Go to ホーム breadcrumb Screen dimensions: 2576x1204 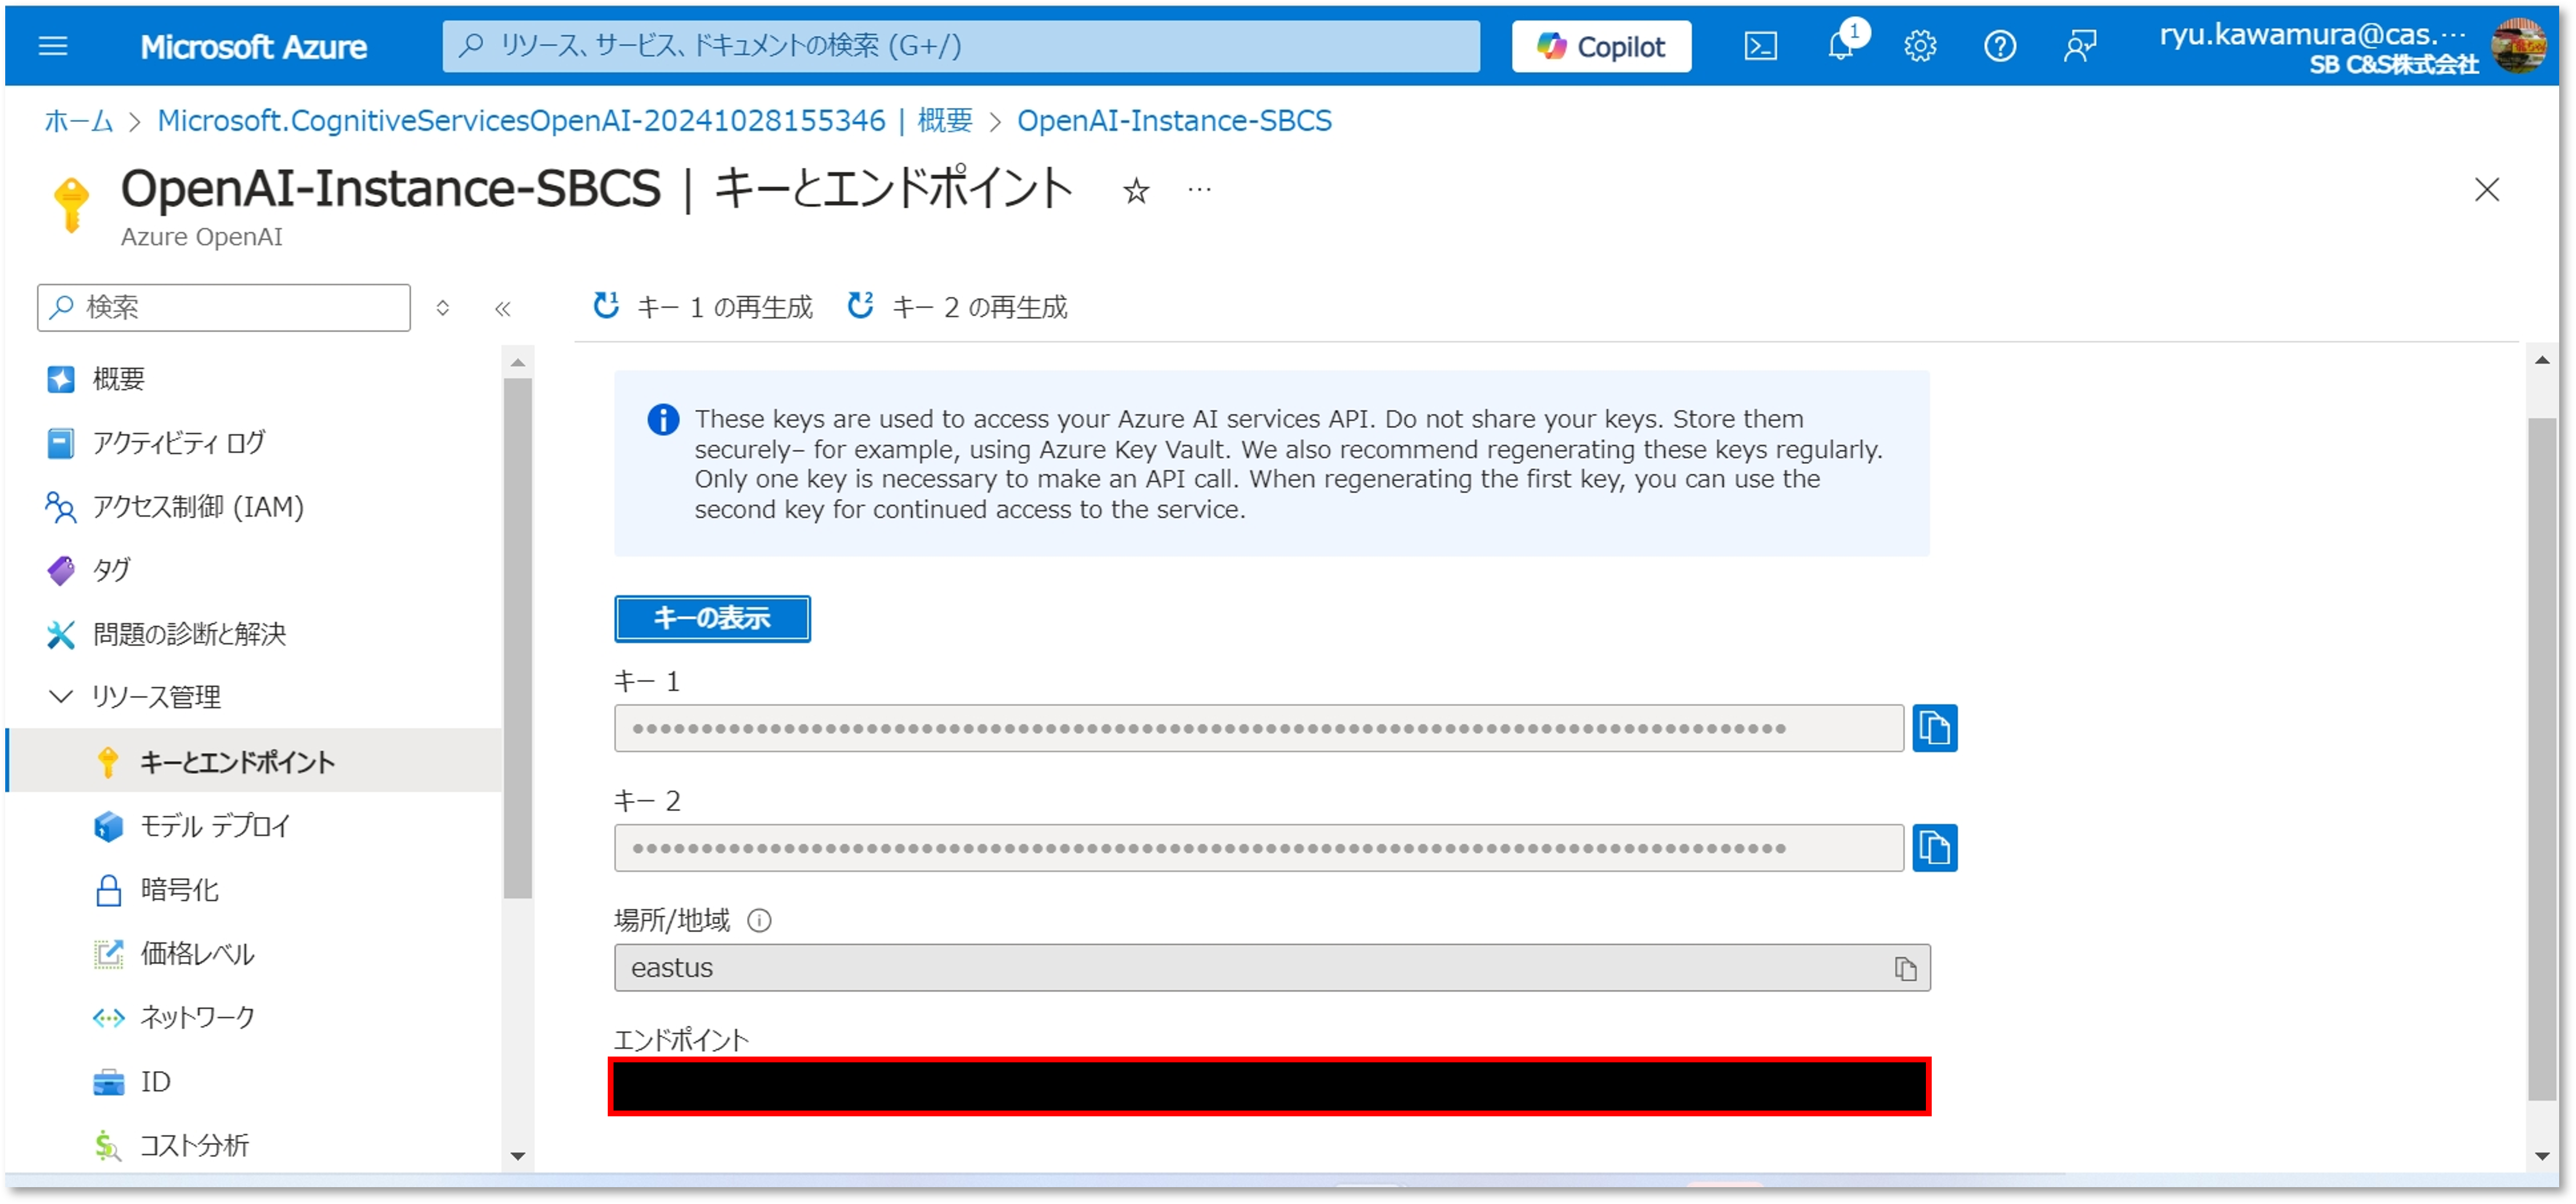78,121
